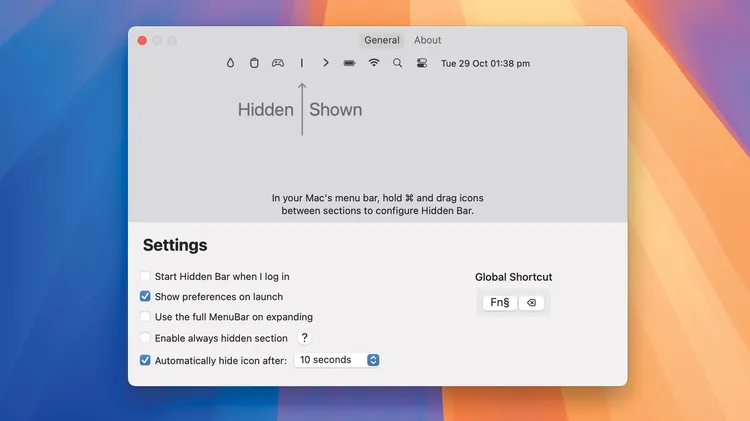Image resolution: width=750 pixels, height=421 pixels.
Task: Enable Start Hidden Bar when I log in
Action: click(x=145, y=276)
